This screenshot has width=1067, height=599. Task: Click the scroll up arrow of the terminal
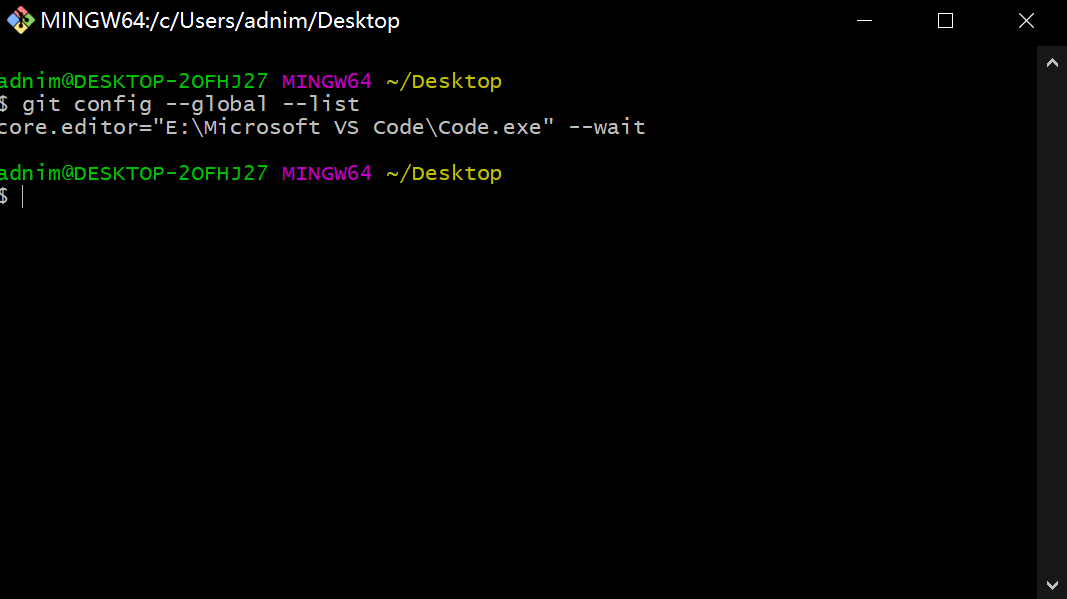(1052, 63)
